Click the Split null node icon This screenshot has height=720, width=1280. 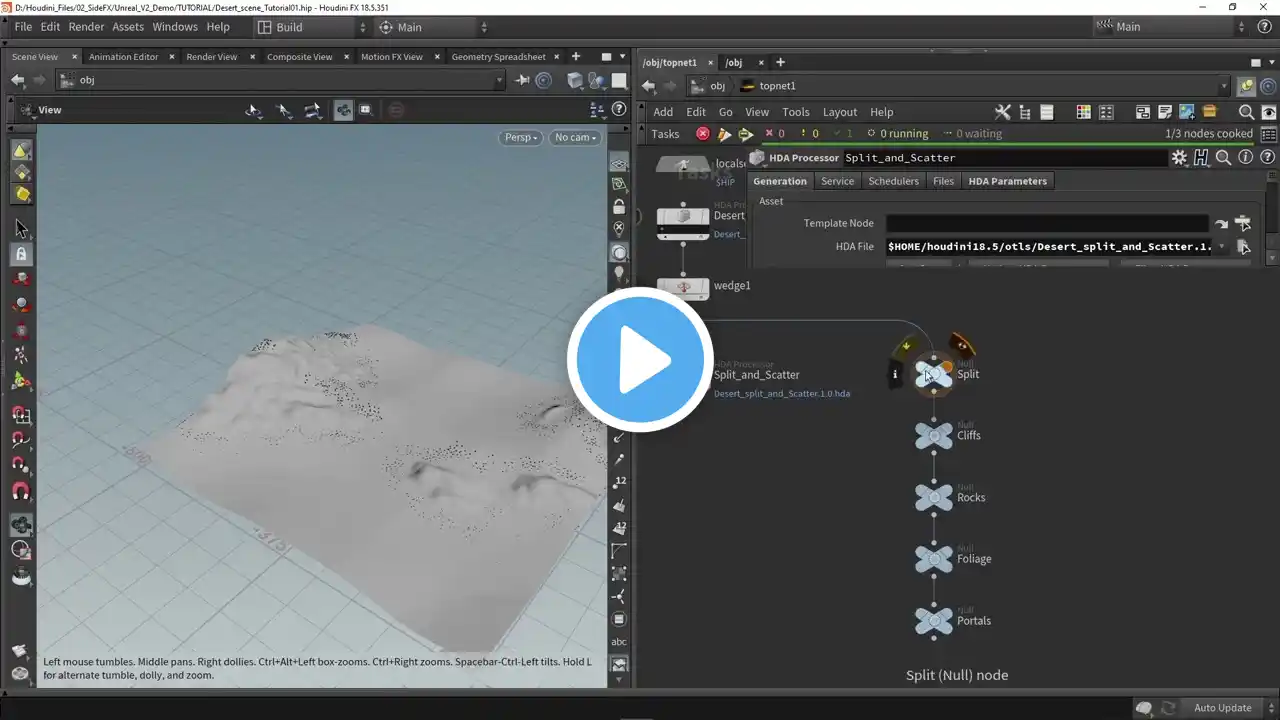click(x=934, y=374)
